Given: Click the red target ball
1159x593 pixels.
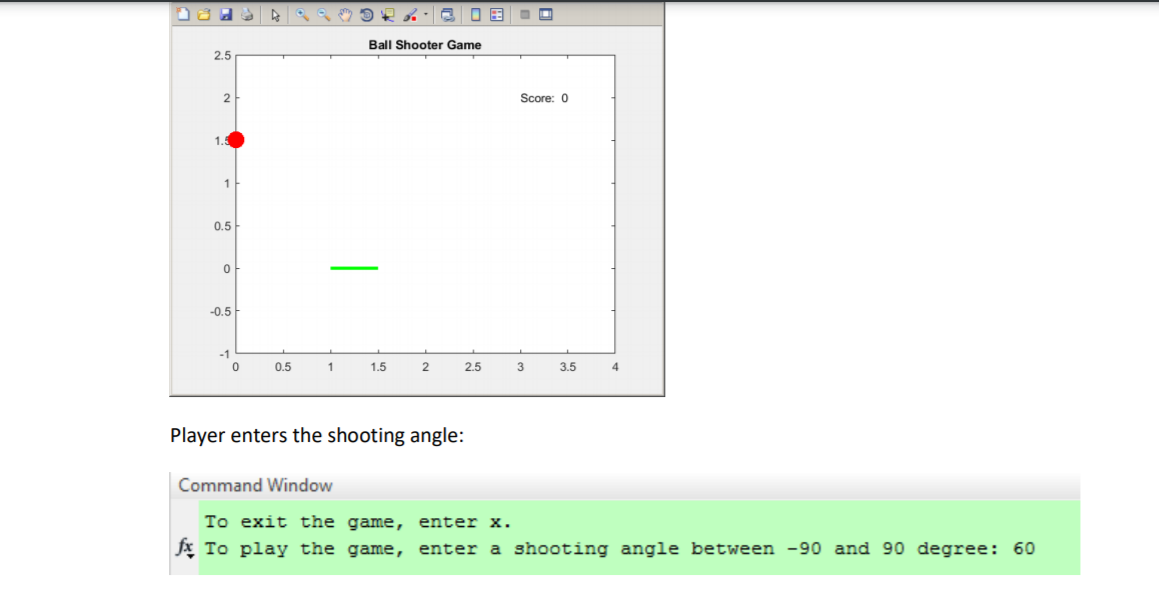Looking at the screenshot, I should 236,139.
